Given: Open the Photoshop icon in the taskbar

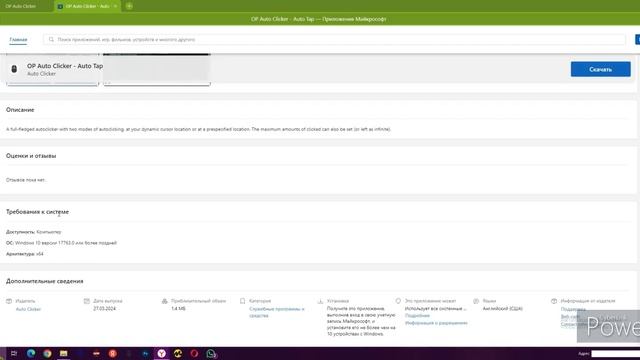Looking at the screenshot, I should coord(145,353).
